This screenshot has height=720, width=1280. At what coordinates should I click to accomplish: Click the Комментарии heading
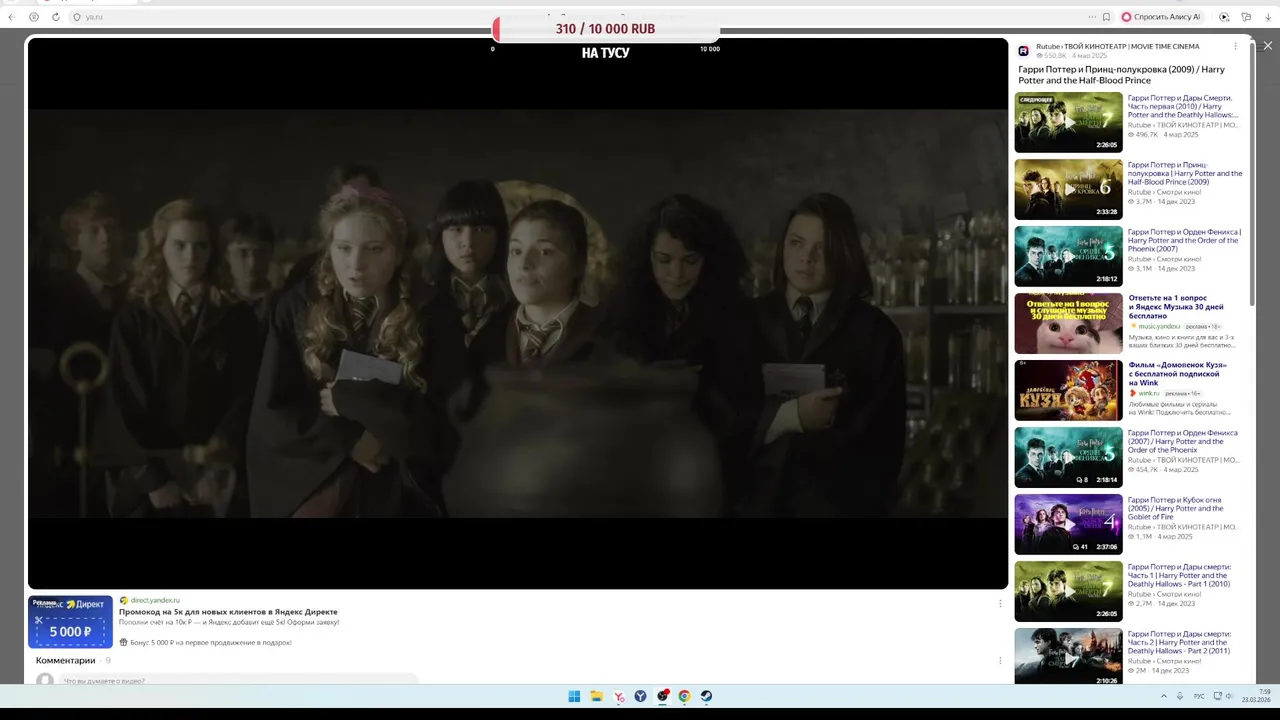pyautogui.click(x=65, y=660)
